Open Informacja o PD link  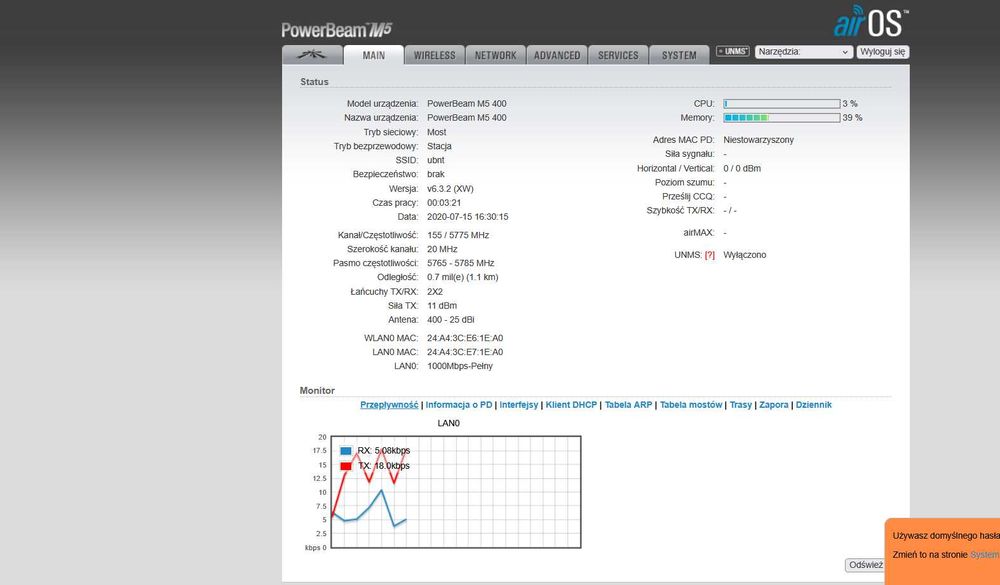459,405
